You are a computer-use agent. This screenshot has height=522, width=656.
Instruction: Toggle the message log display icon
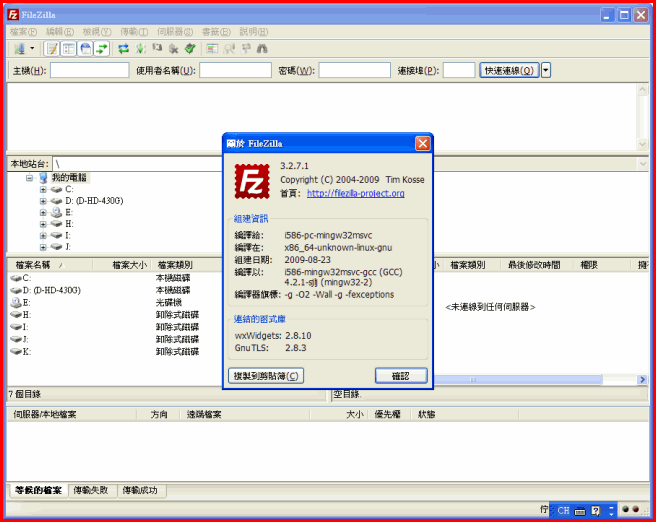pyautogui.click(x=52, y=48)
